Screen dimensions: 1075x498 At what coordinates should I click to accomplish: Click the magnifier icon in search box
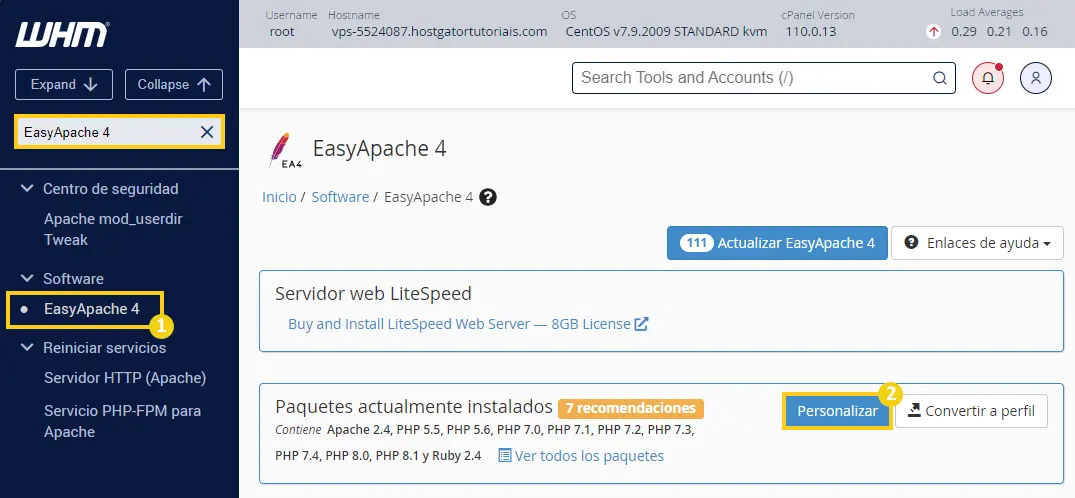[x=939, y=78]
